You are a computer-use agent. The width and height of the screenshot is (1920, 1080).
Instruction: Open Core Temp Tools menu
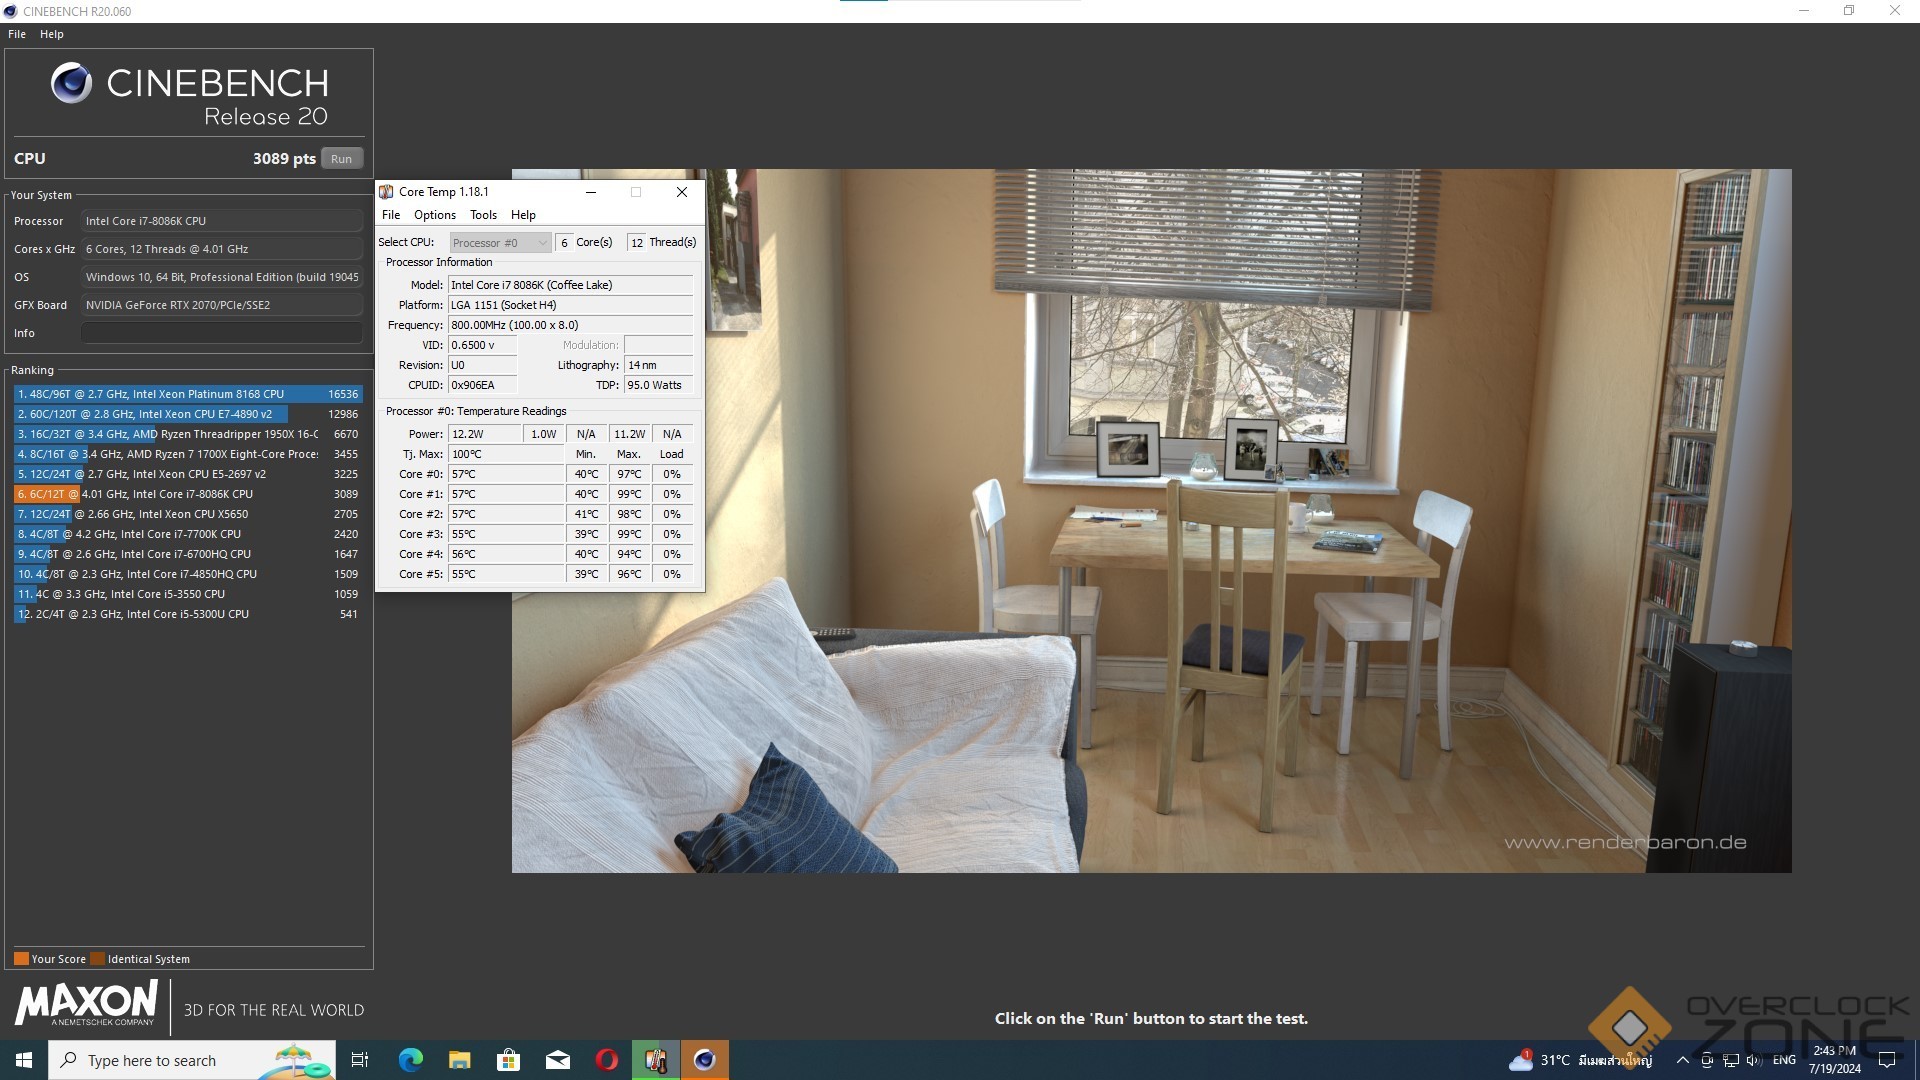483,215
